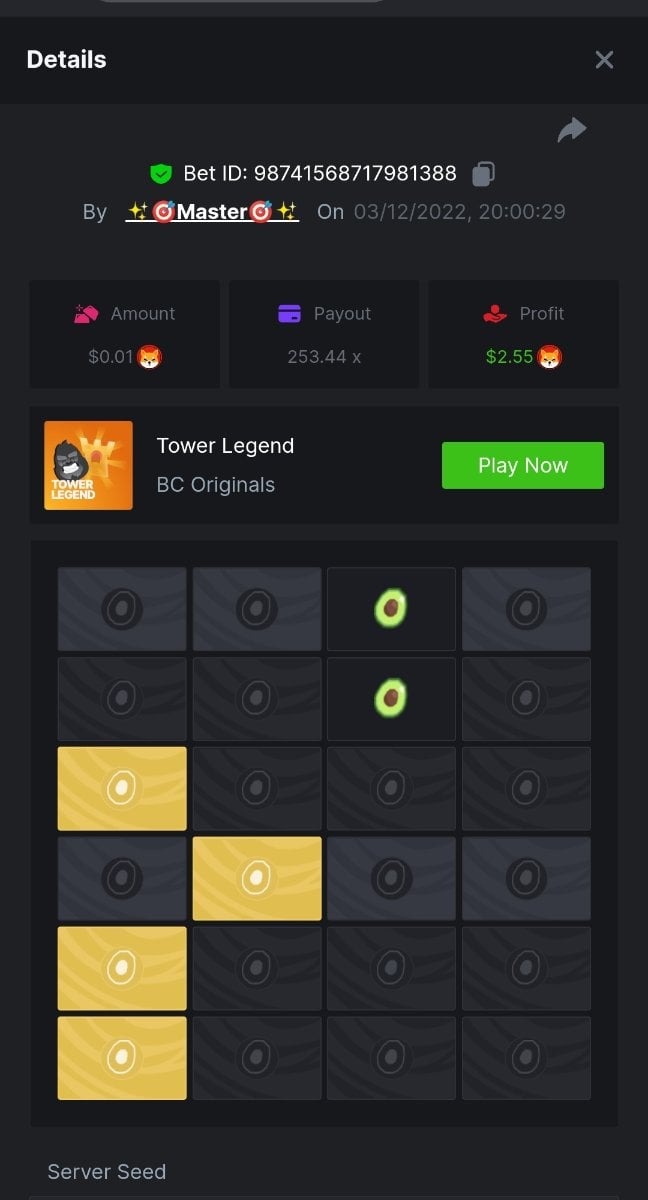Click the Payout card icon
Image resolution: width=648 pixels, height=1200 pixels.
(290, 314)
